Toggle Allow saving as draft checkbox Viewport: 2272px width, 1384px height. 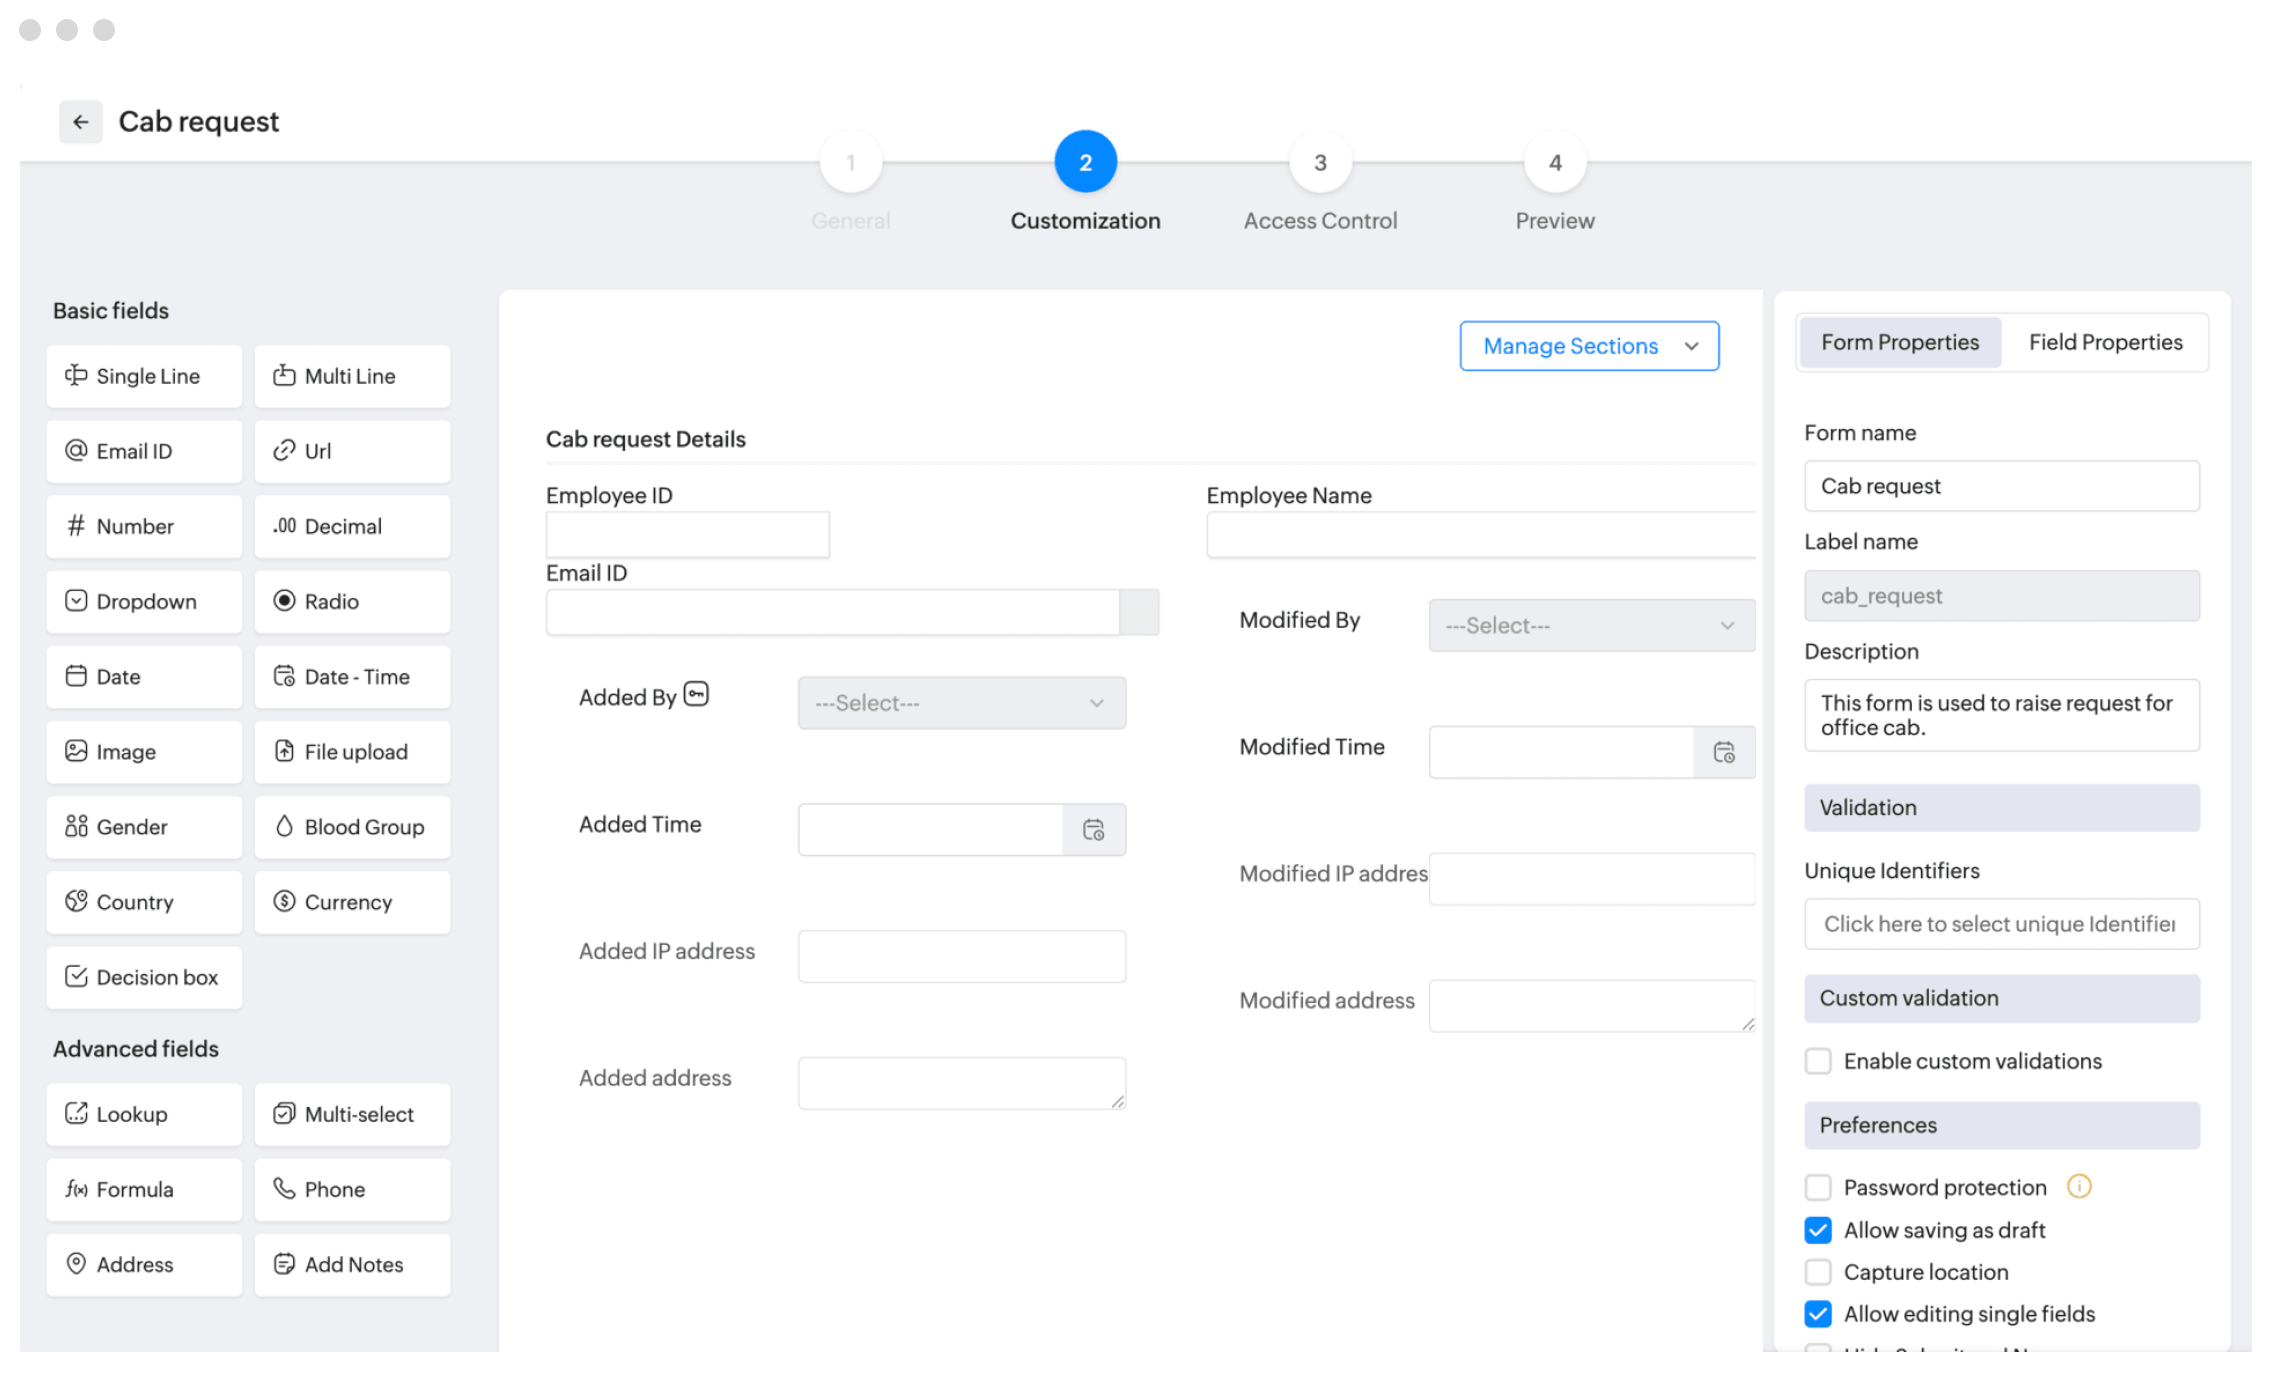coord(1818,1230)
